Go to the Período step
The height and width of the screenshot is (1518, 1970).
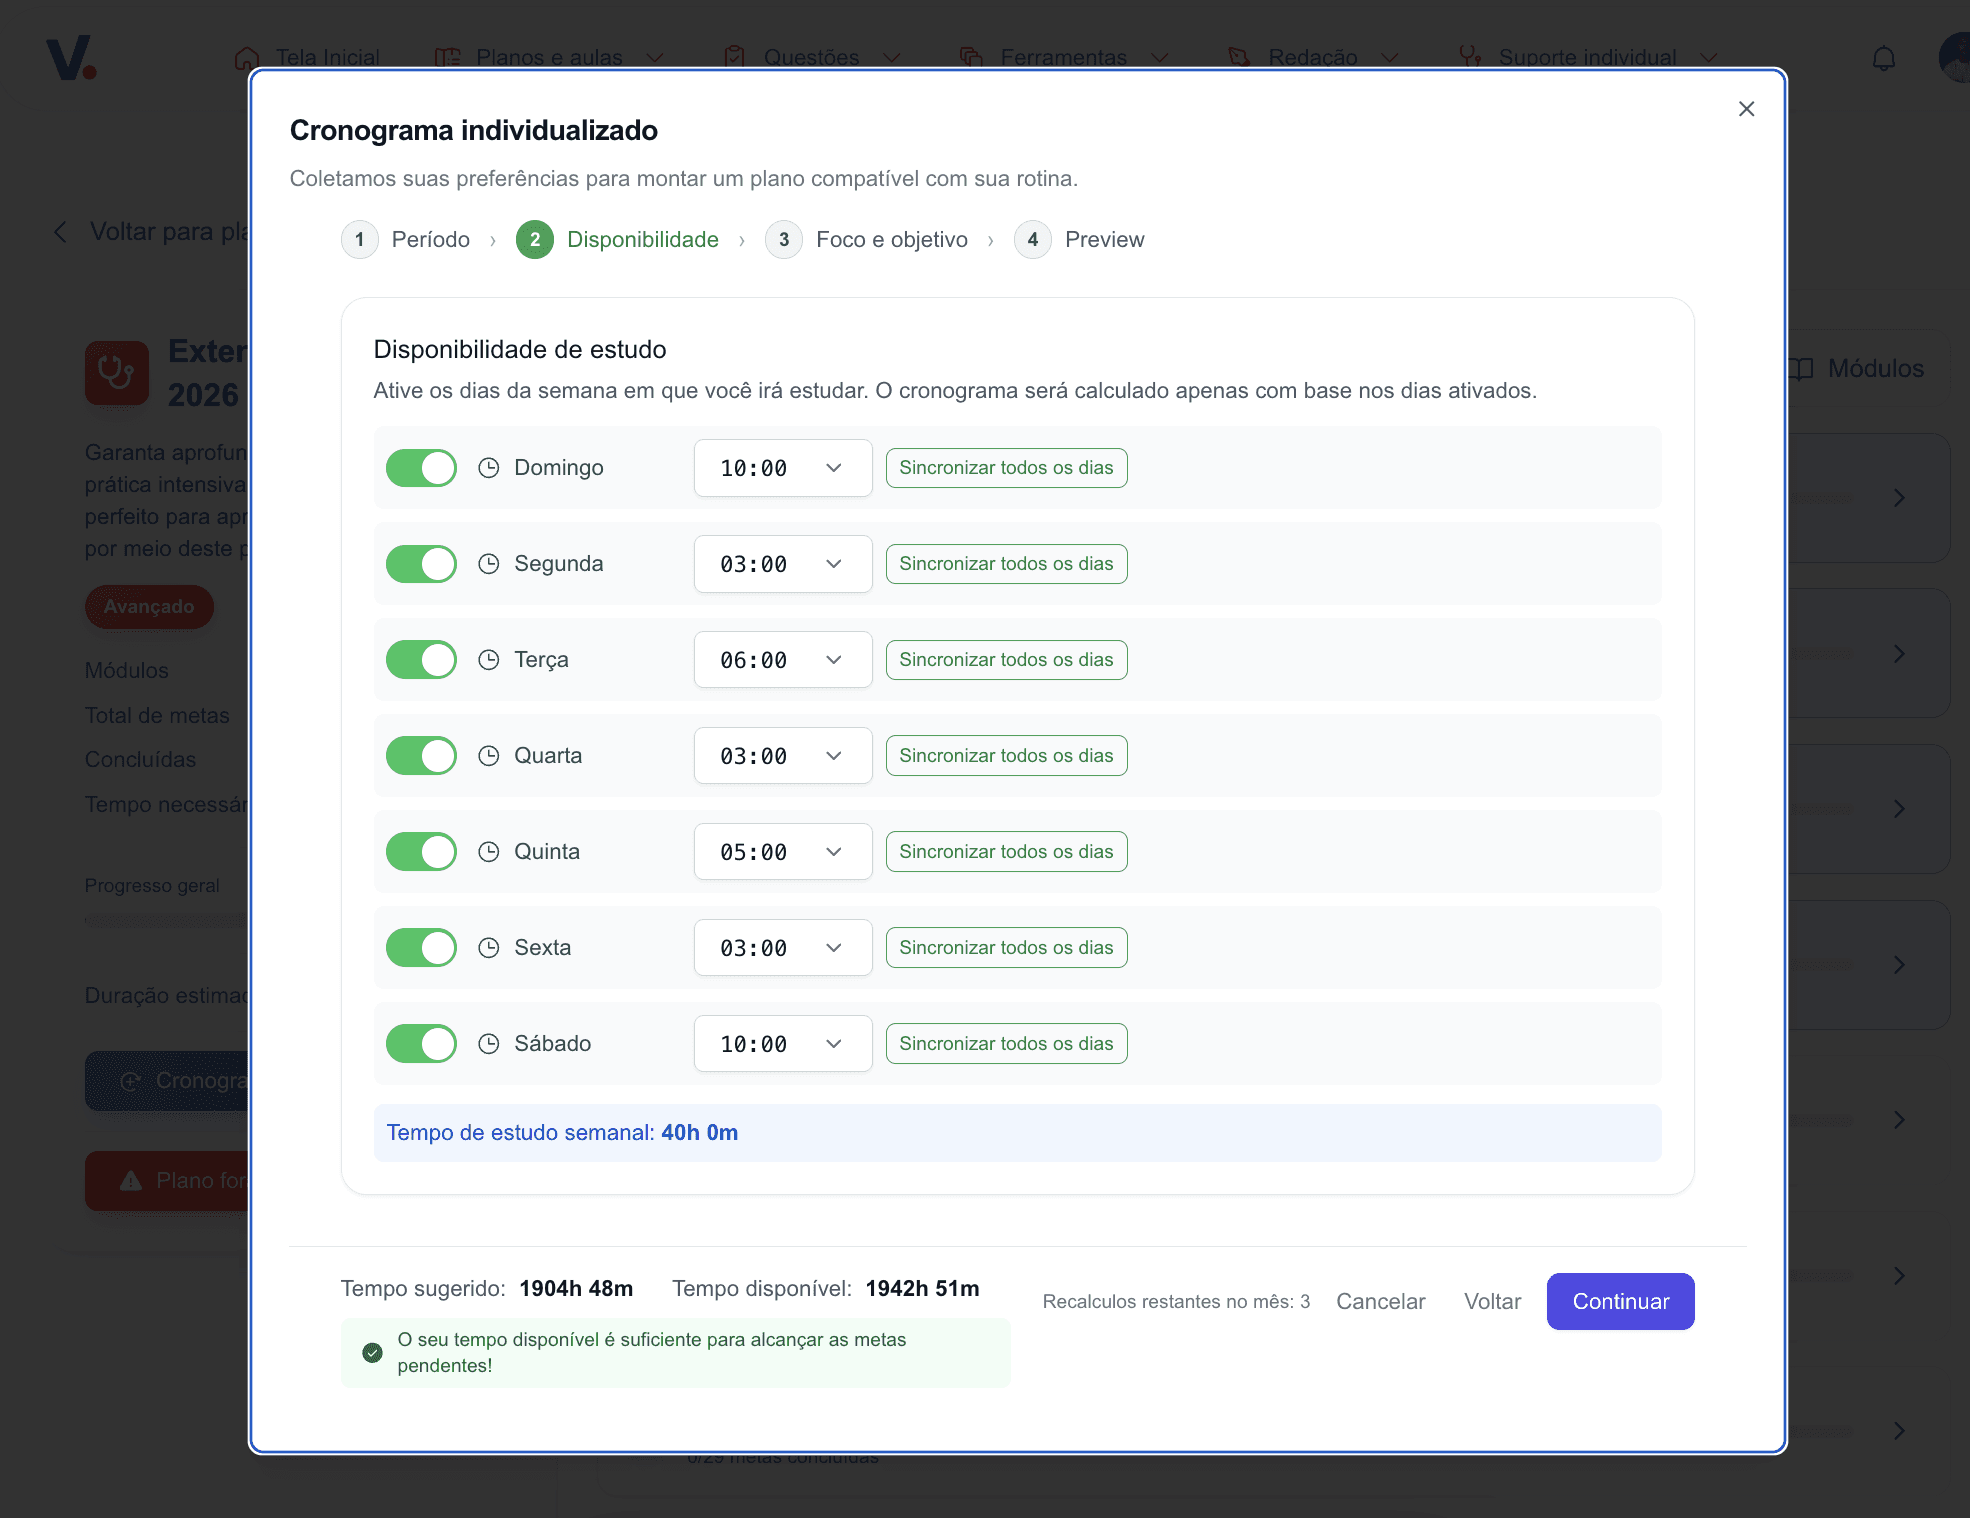click(x=430, y=240)
